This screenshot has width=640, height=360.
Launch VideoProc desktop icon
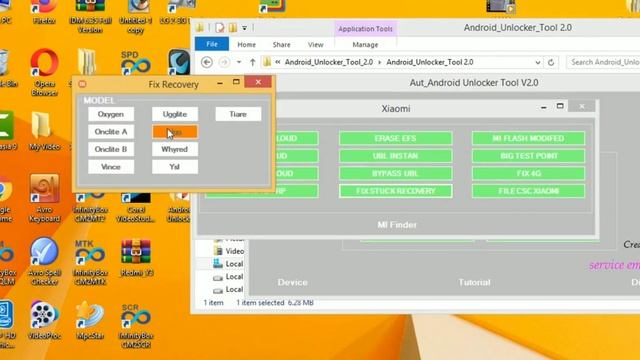click(x=44, y=320)
